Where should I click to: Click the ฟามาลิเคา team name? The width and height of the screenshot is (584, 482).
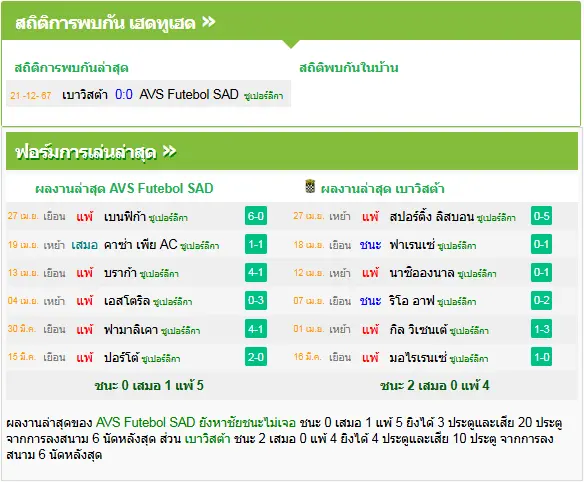coord(131,329)
